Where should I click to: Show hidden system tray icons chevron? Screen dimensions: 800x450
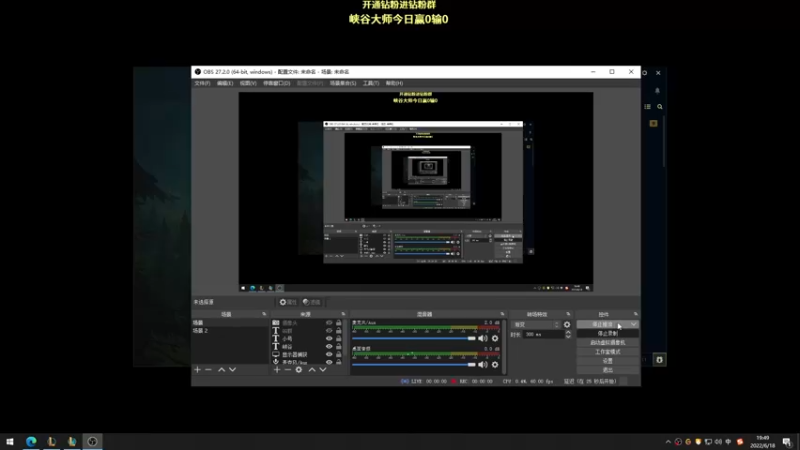pyautogui.click(x=668, y=442)
